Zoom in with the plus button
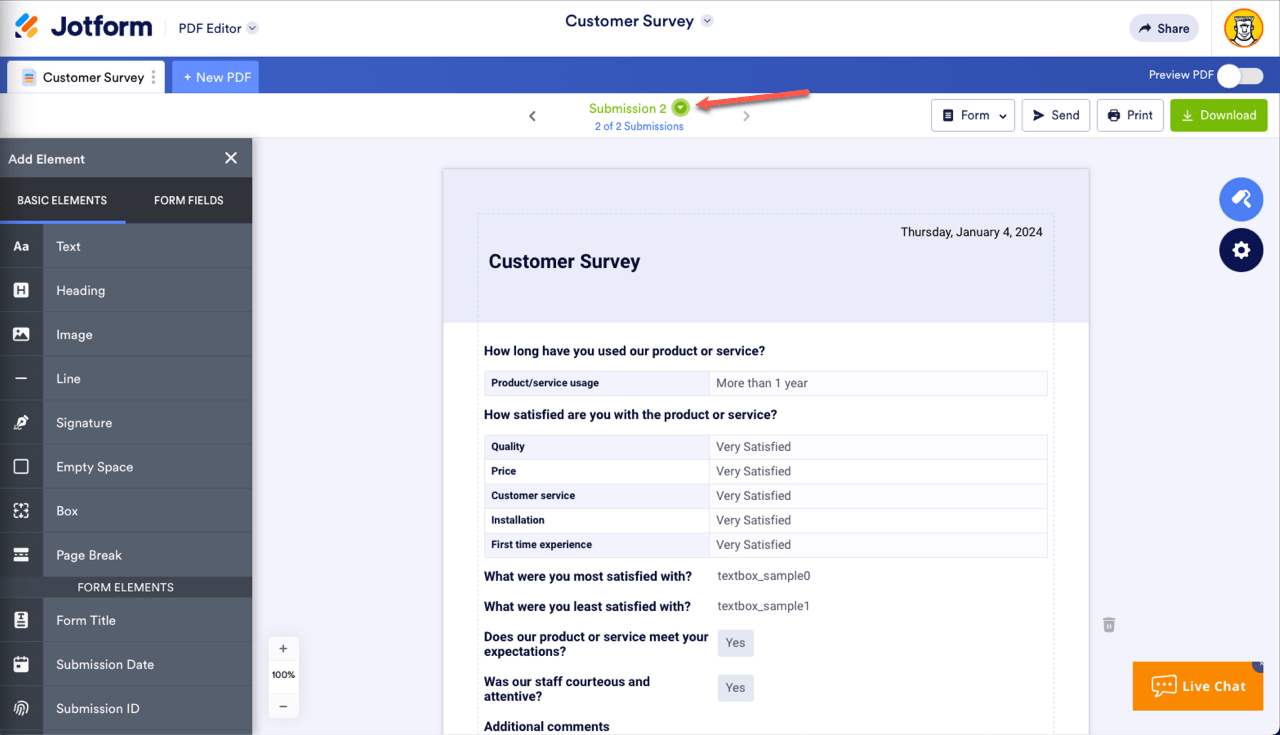 [283, 648]
